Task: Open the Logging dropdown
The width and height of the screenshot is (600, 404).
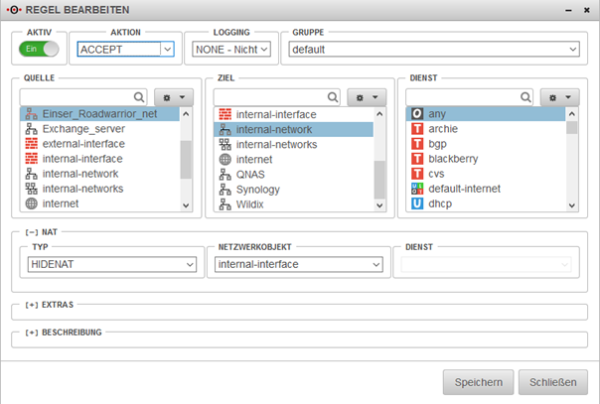Action: click(264, 48)
